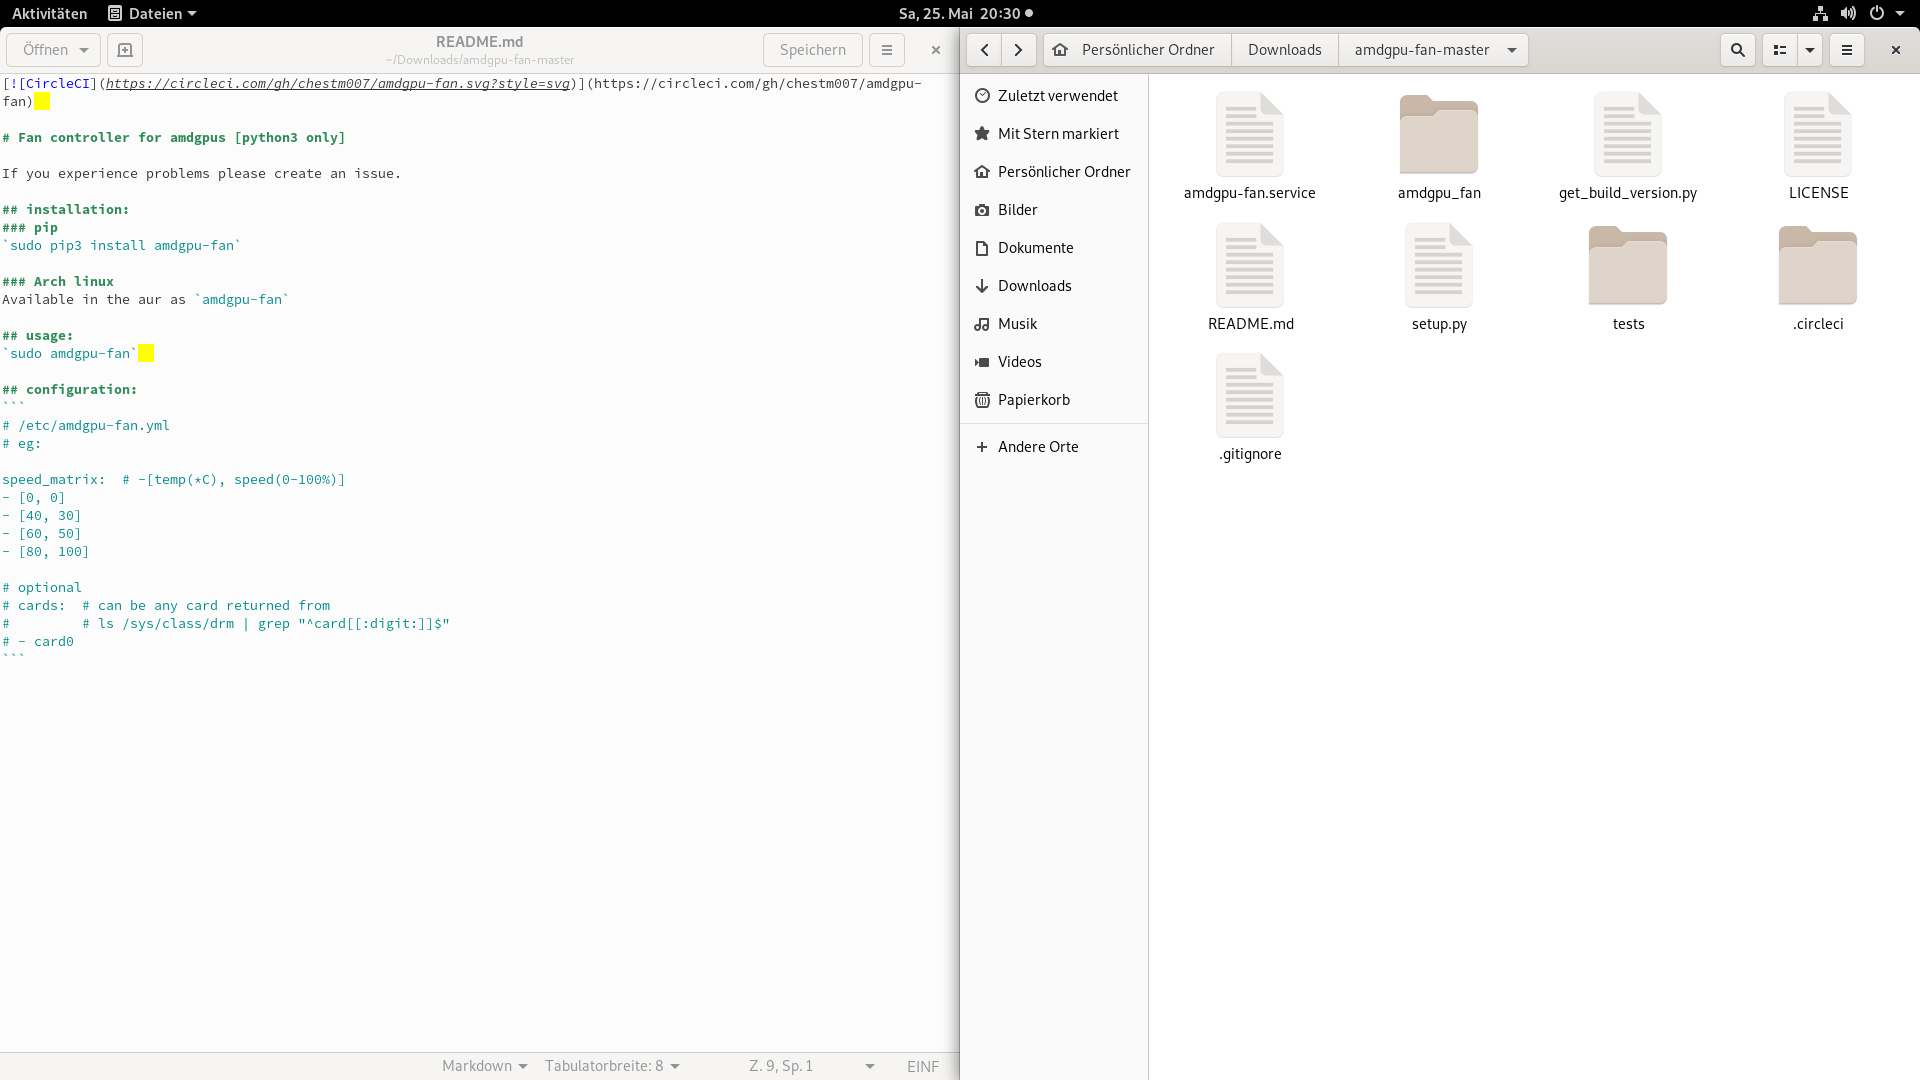Select the amdgpu_fan folder
This screenshot has height=1080, width=1920.
[1439, 147]
